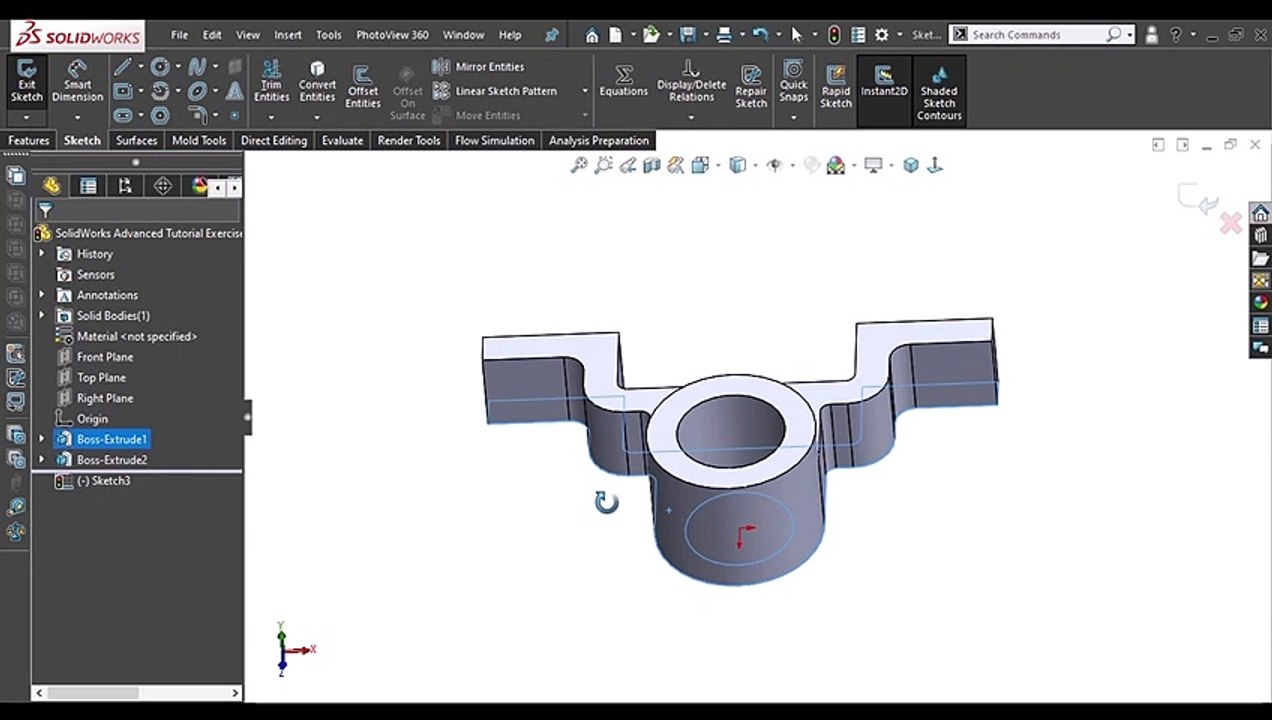
Task: Toggle Rapid Sketch mode
Action: tap(836, 87)
